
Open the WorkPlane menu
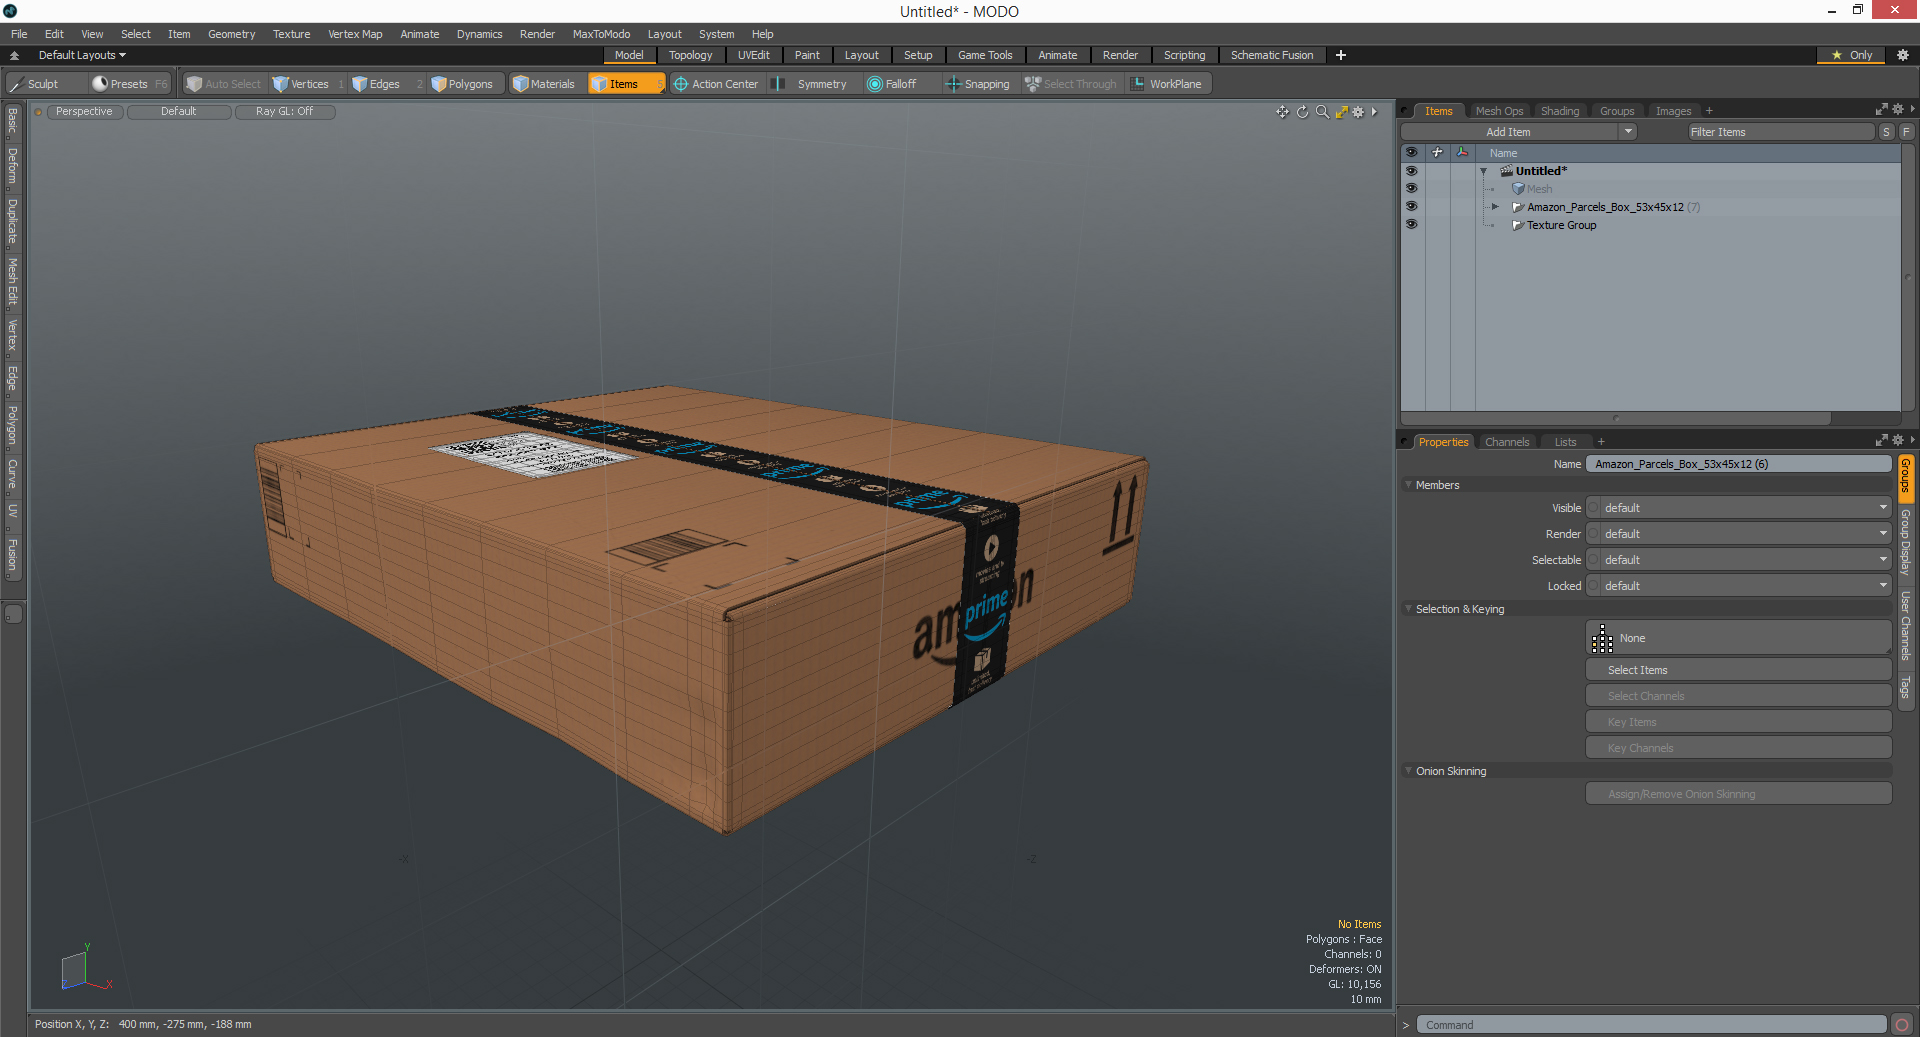tap(1167, 84)
